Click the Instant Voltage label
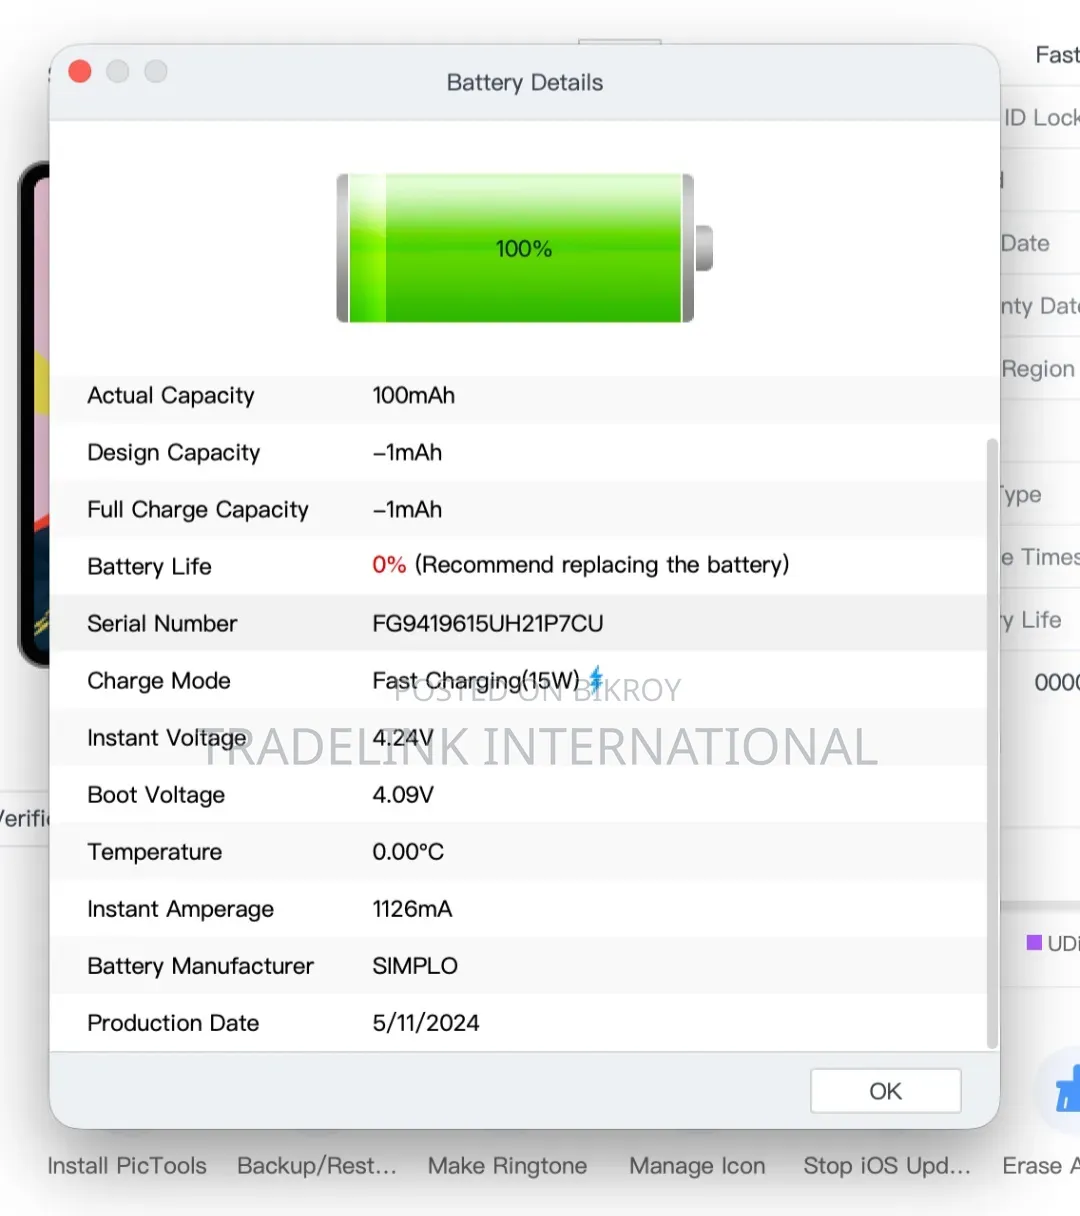Image resolution: width=1080 pixels, height=1216 pixels. click(x=167, y=738)
